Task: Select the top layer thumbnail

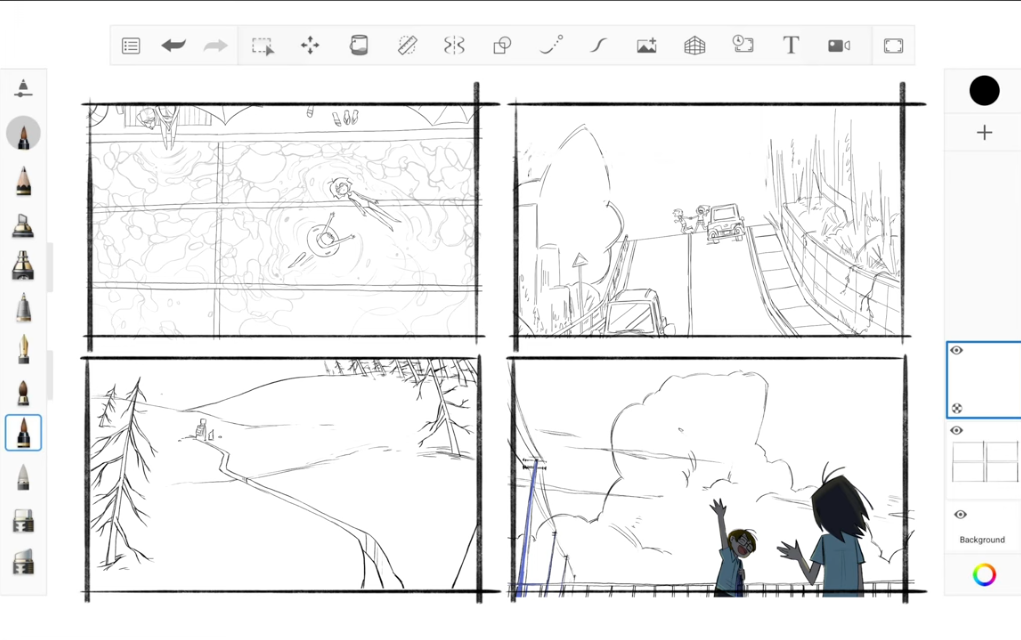Action: click(984, 380)
